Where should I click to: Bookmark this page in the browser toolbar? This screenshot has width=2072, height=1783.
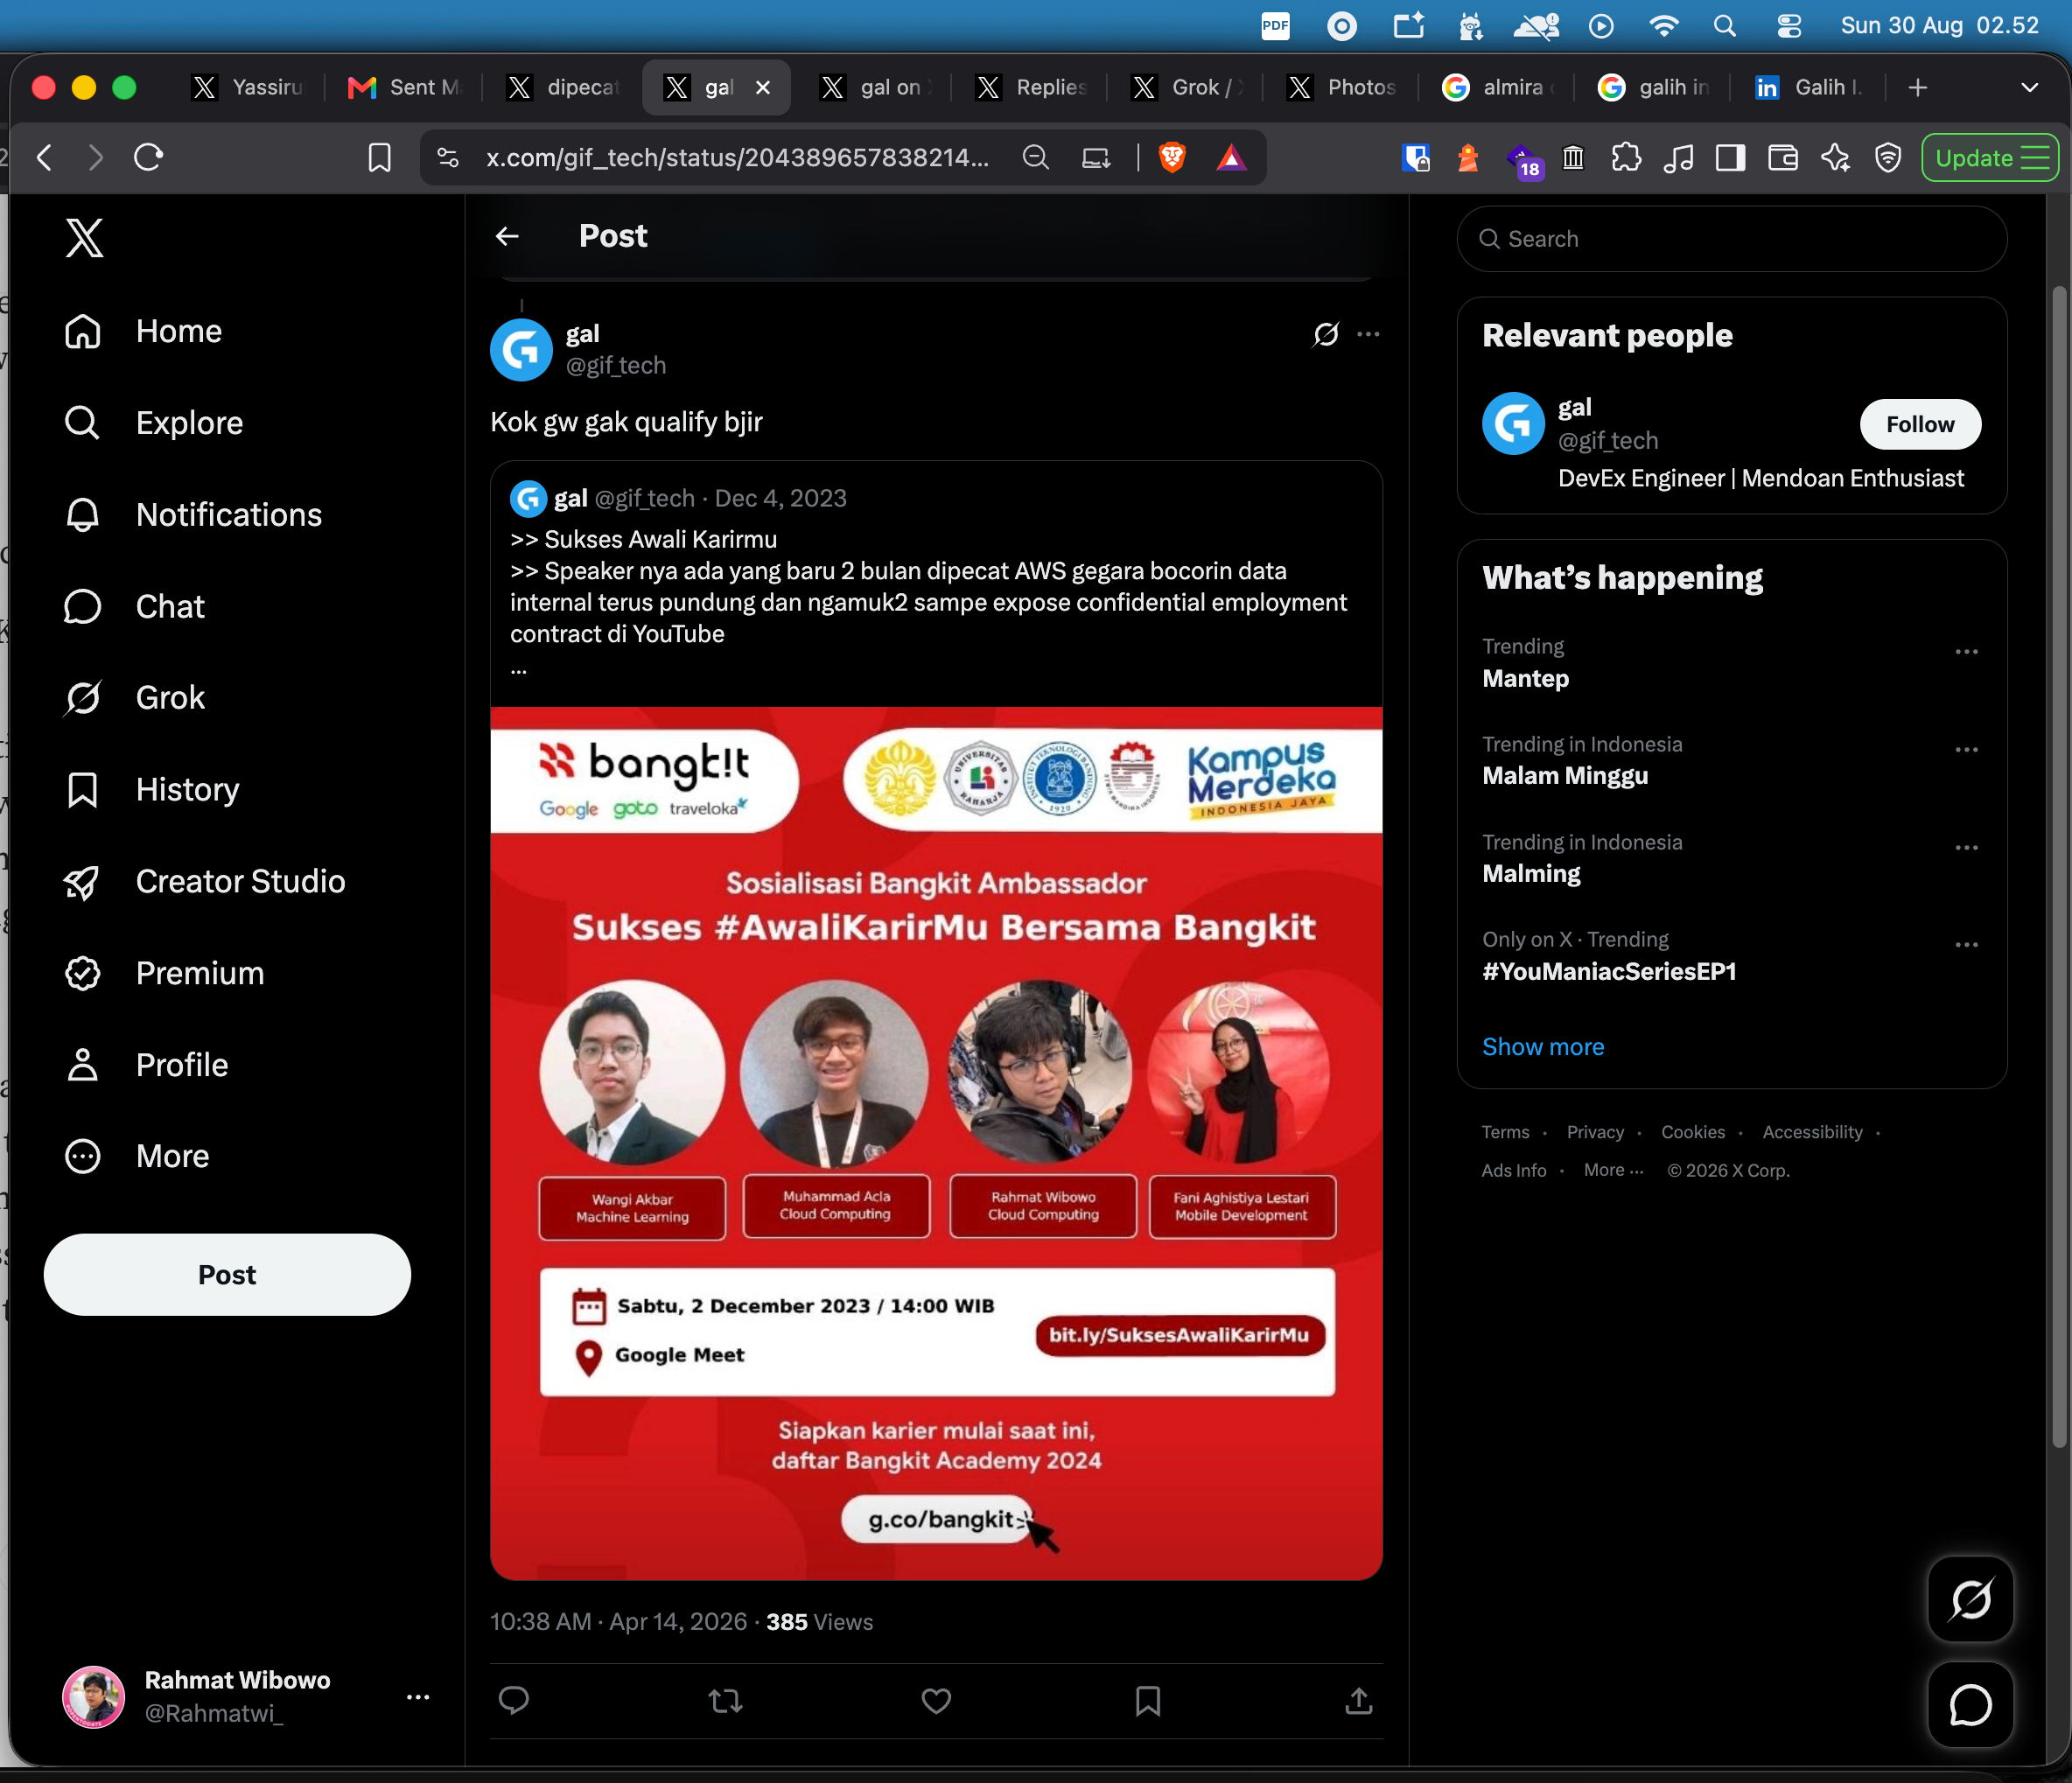coord(379,158)
